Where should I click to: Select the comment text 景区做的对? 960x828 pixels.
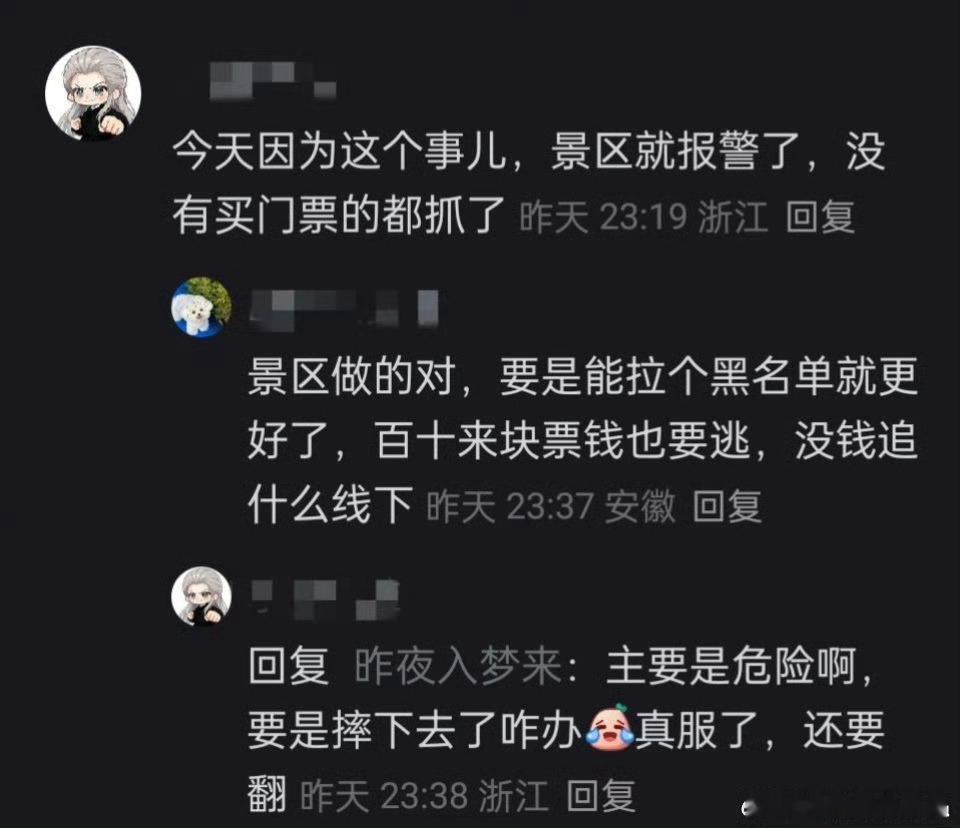pyautogui.click(x=351, y=375)
